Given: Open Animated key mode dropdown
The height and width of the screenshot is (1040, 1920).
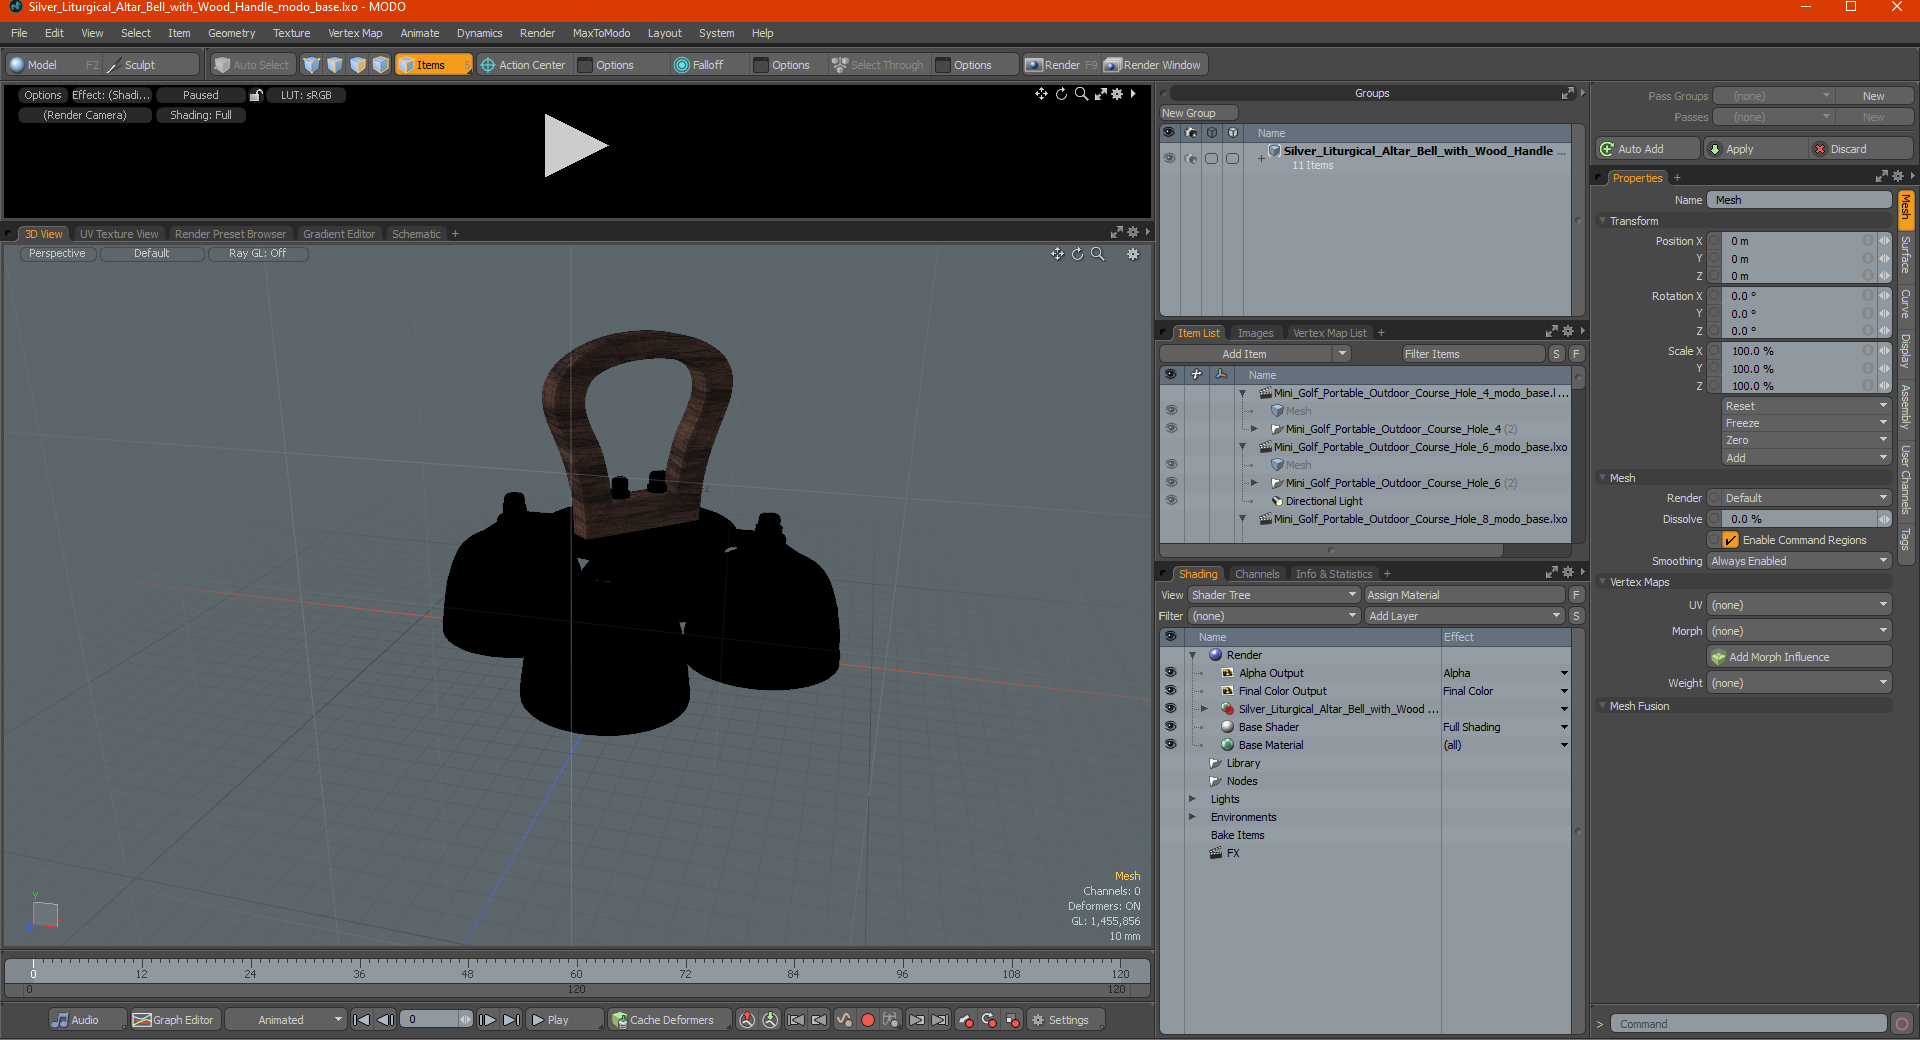Looking at the screenshot, I should pos(285,1020).
